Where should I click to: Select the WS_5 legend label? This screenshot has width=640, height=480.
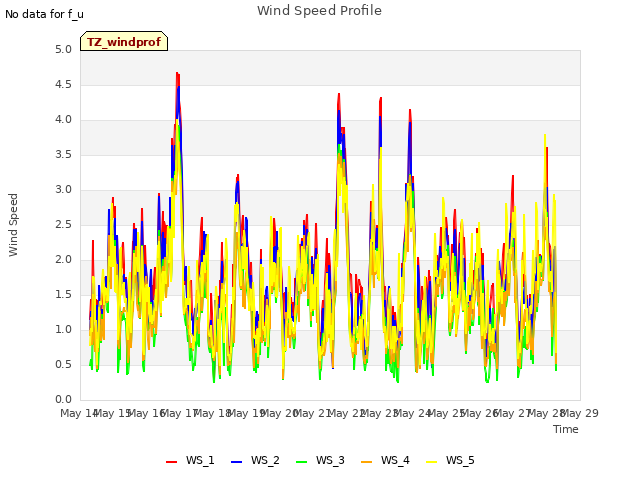[460, 460]
